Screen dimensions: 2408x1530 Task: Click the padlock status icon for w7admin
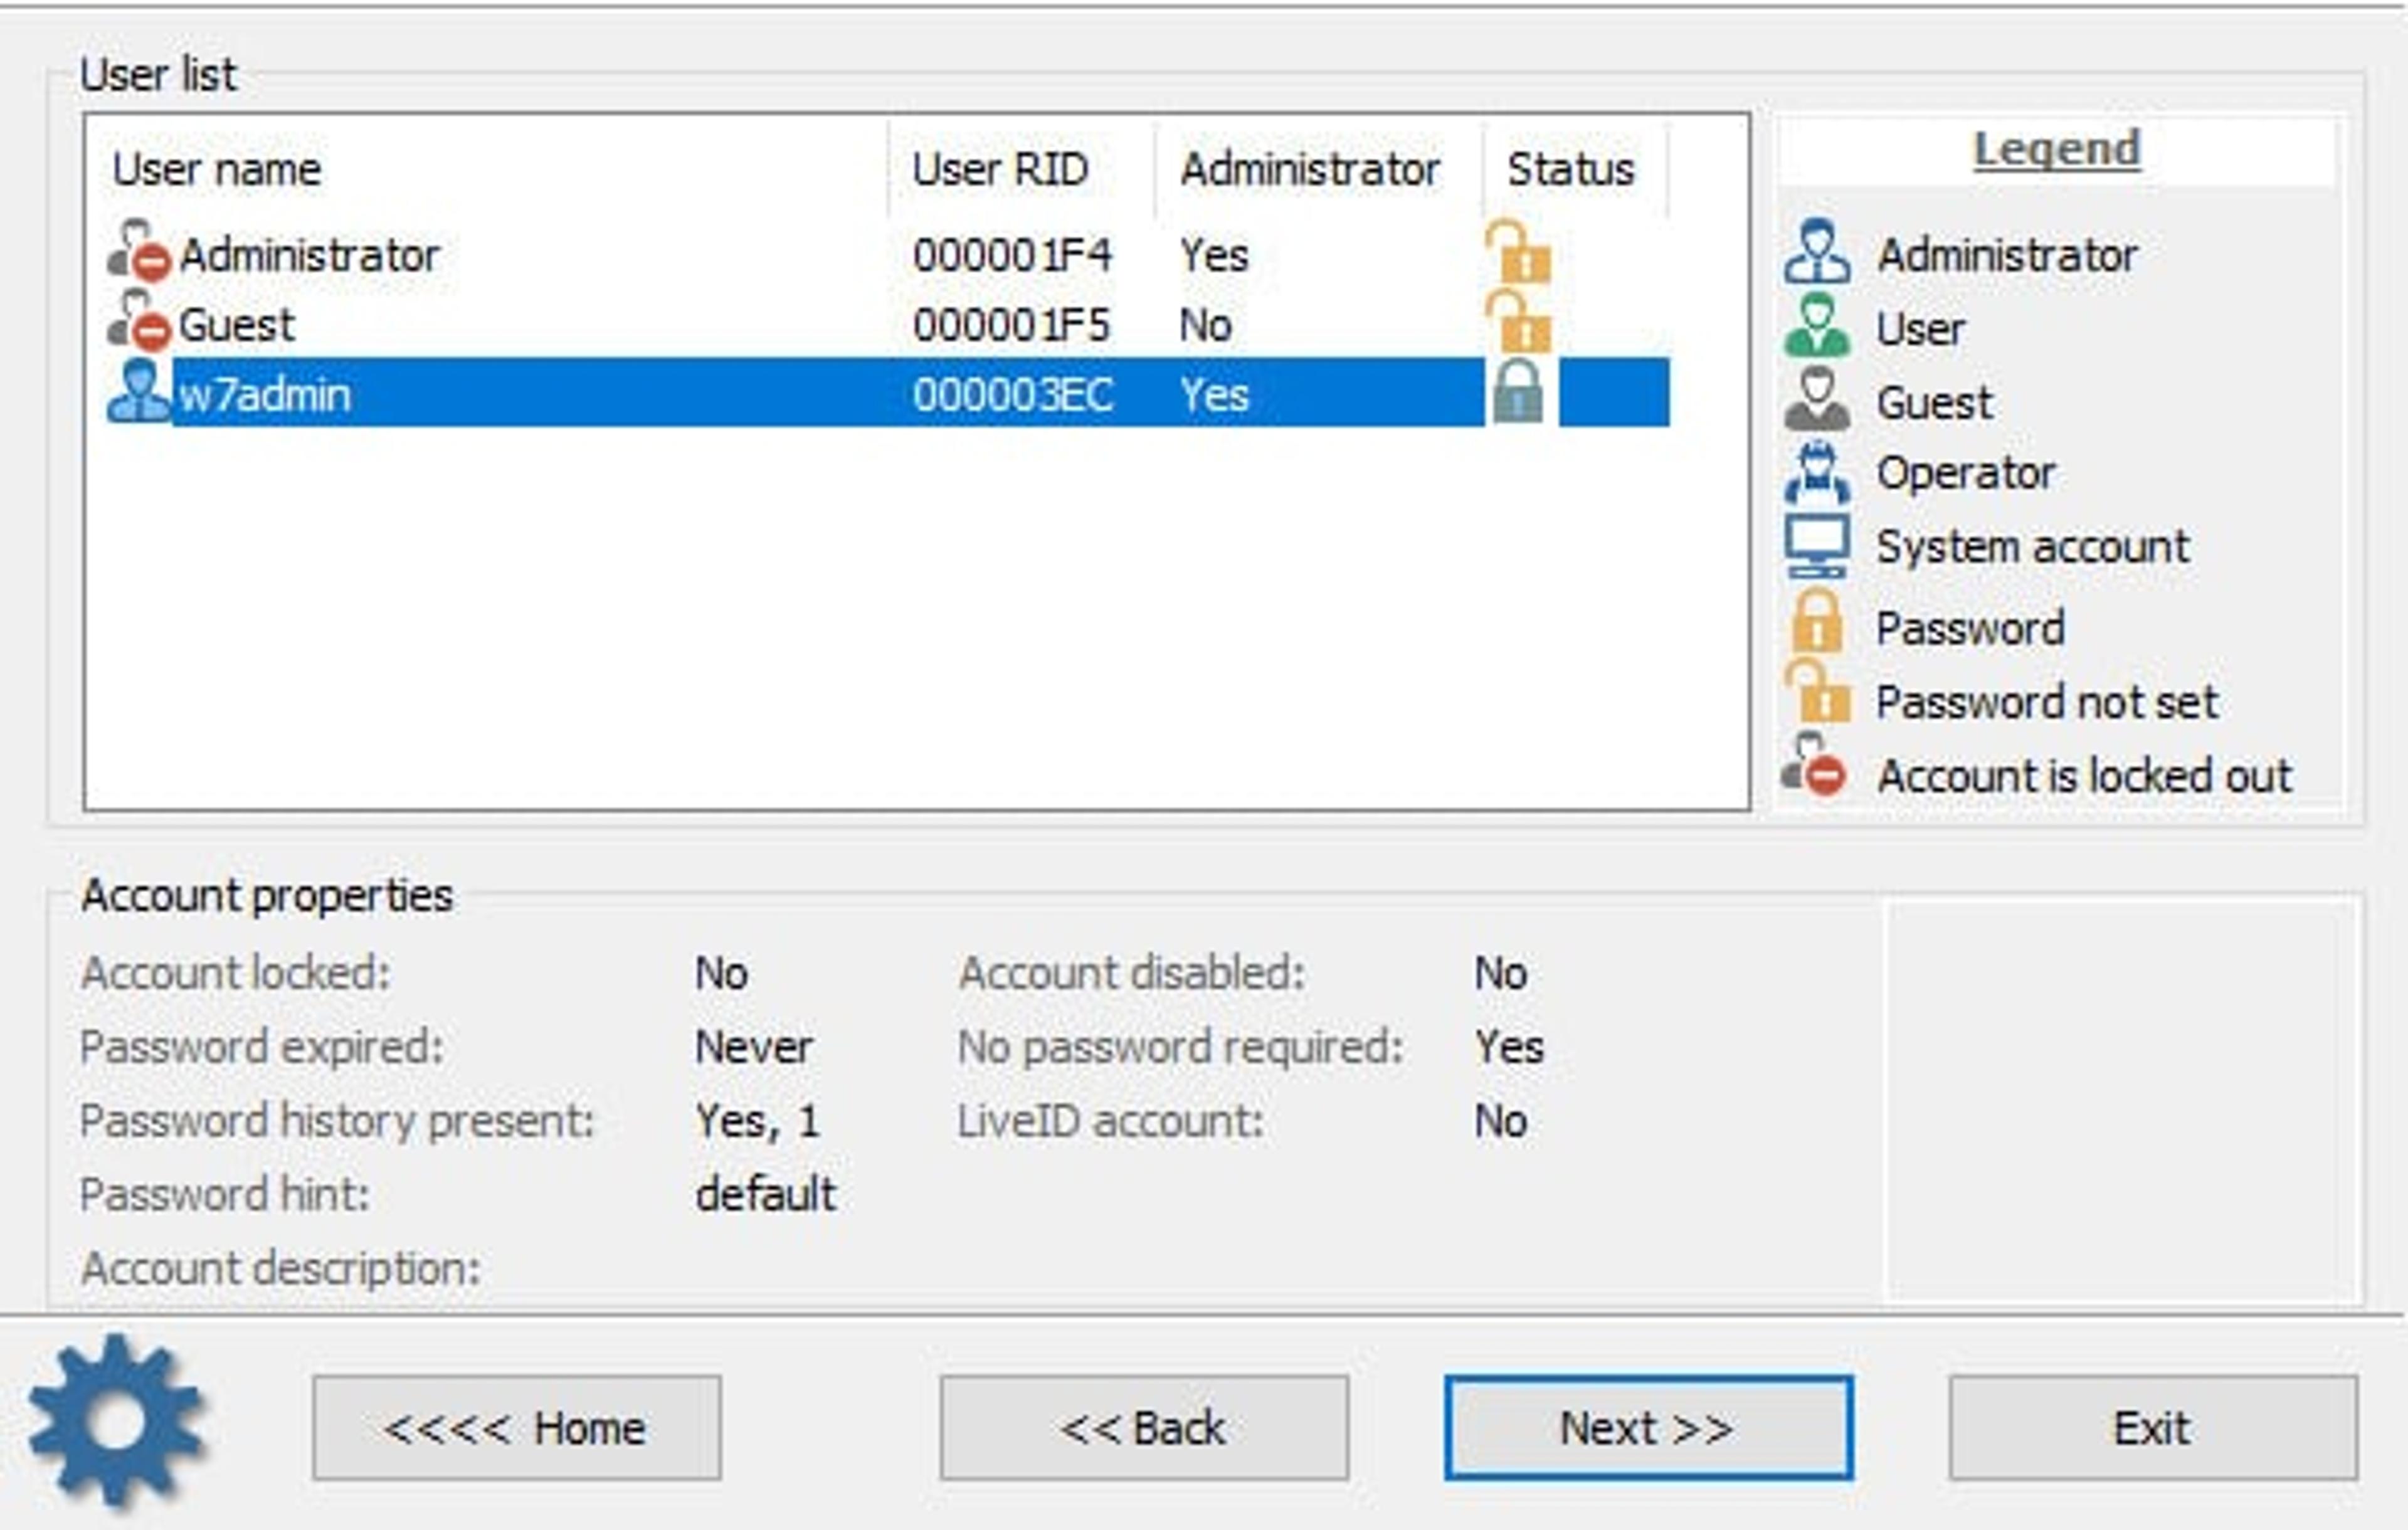(1518, 392)
